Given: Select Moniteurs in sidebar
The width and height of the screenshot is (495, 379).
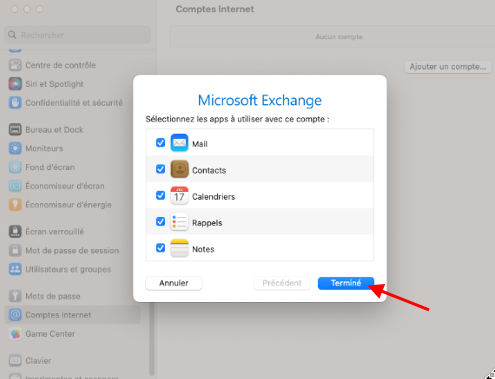Looking at the screenshot, I should (72, 148).
